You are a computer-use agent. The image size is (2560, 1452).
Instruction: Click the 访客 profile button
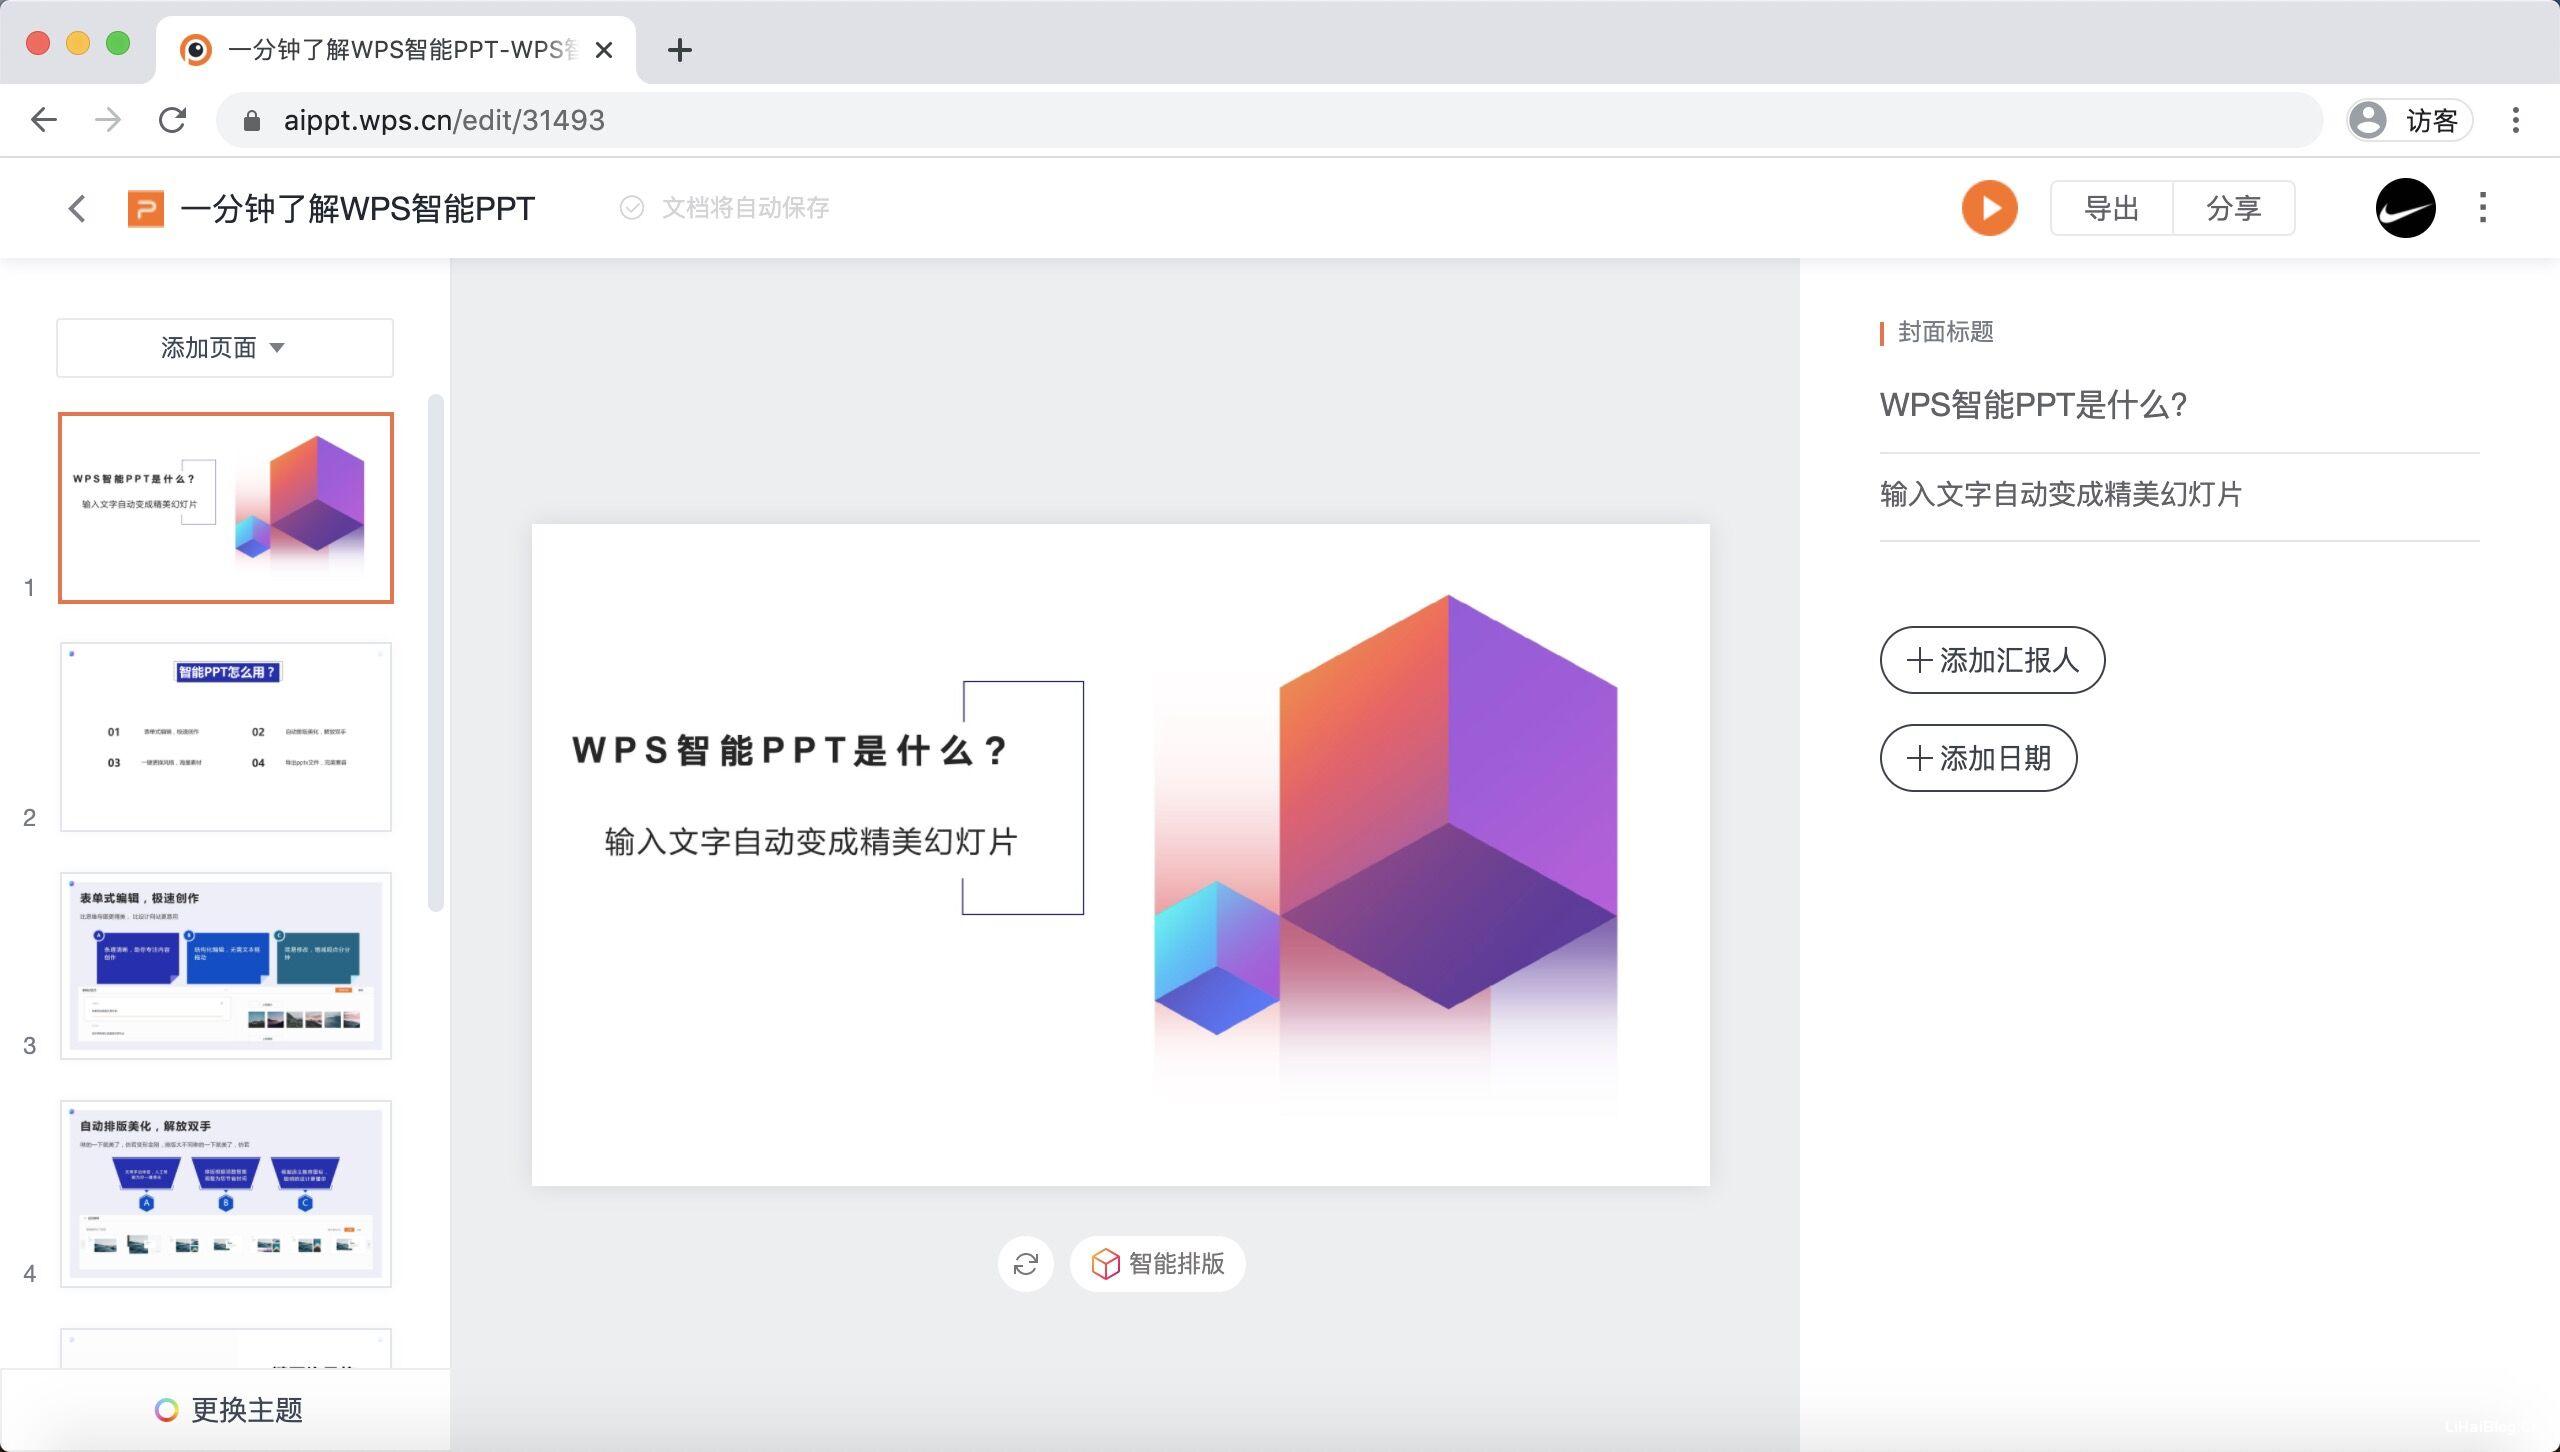point(2410,120)
